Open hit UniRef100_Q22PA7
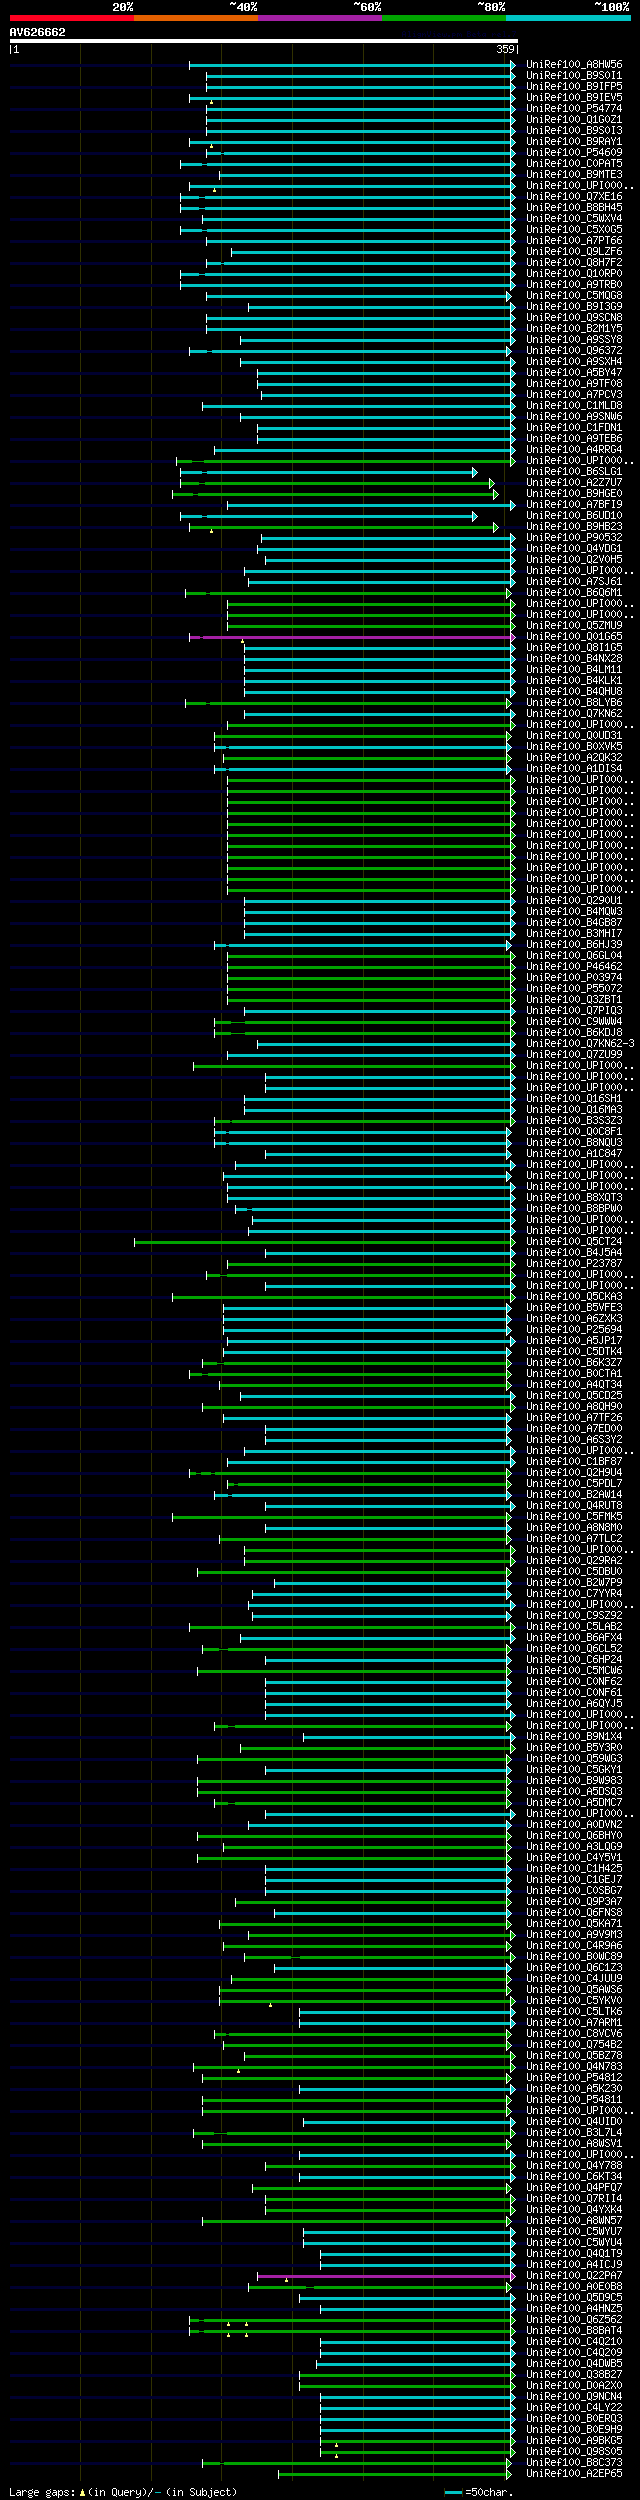This screenshot has height=2500, width=640. 574,2276
